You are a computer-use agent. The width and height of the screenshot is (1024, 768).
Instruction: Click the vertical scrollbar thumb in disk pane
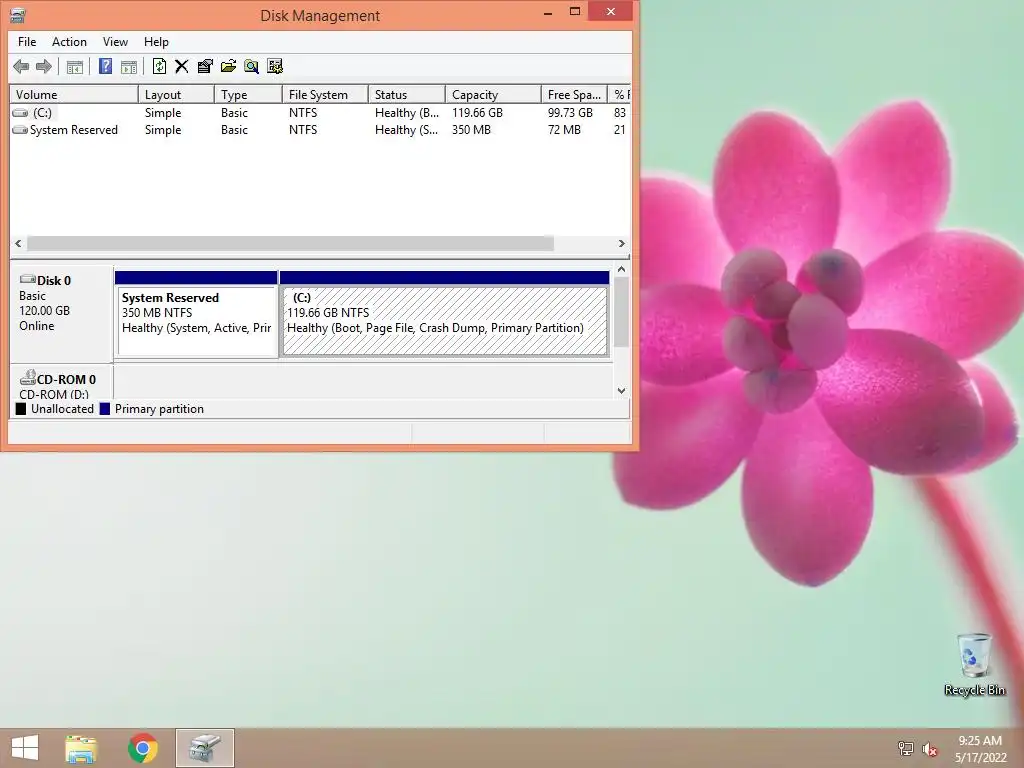click(x=622, y=312)
